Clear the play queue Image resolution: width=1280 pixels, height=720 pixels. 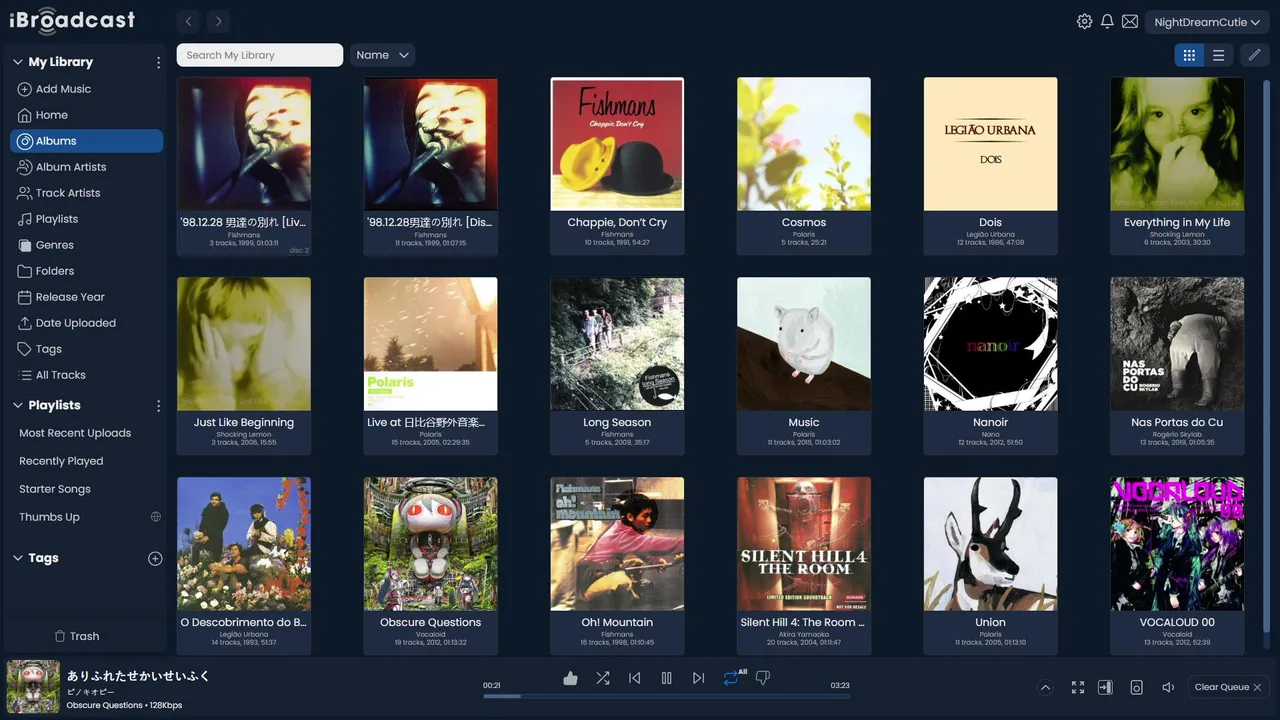pyautogui.click(x=1228, y=687)
